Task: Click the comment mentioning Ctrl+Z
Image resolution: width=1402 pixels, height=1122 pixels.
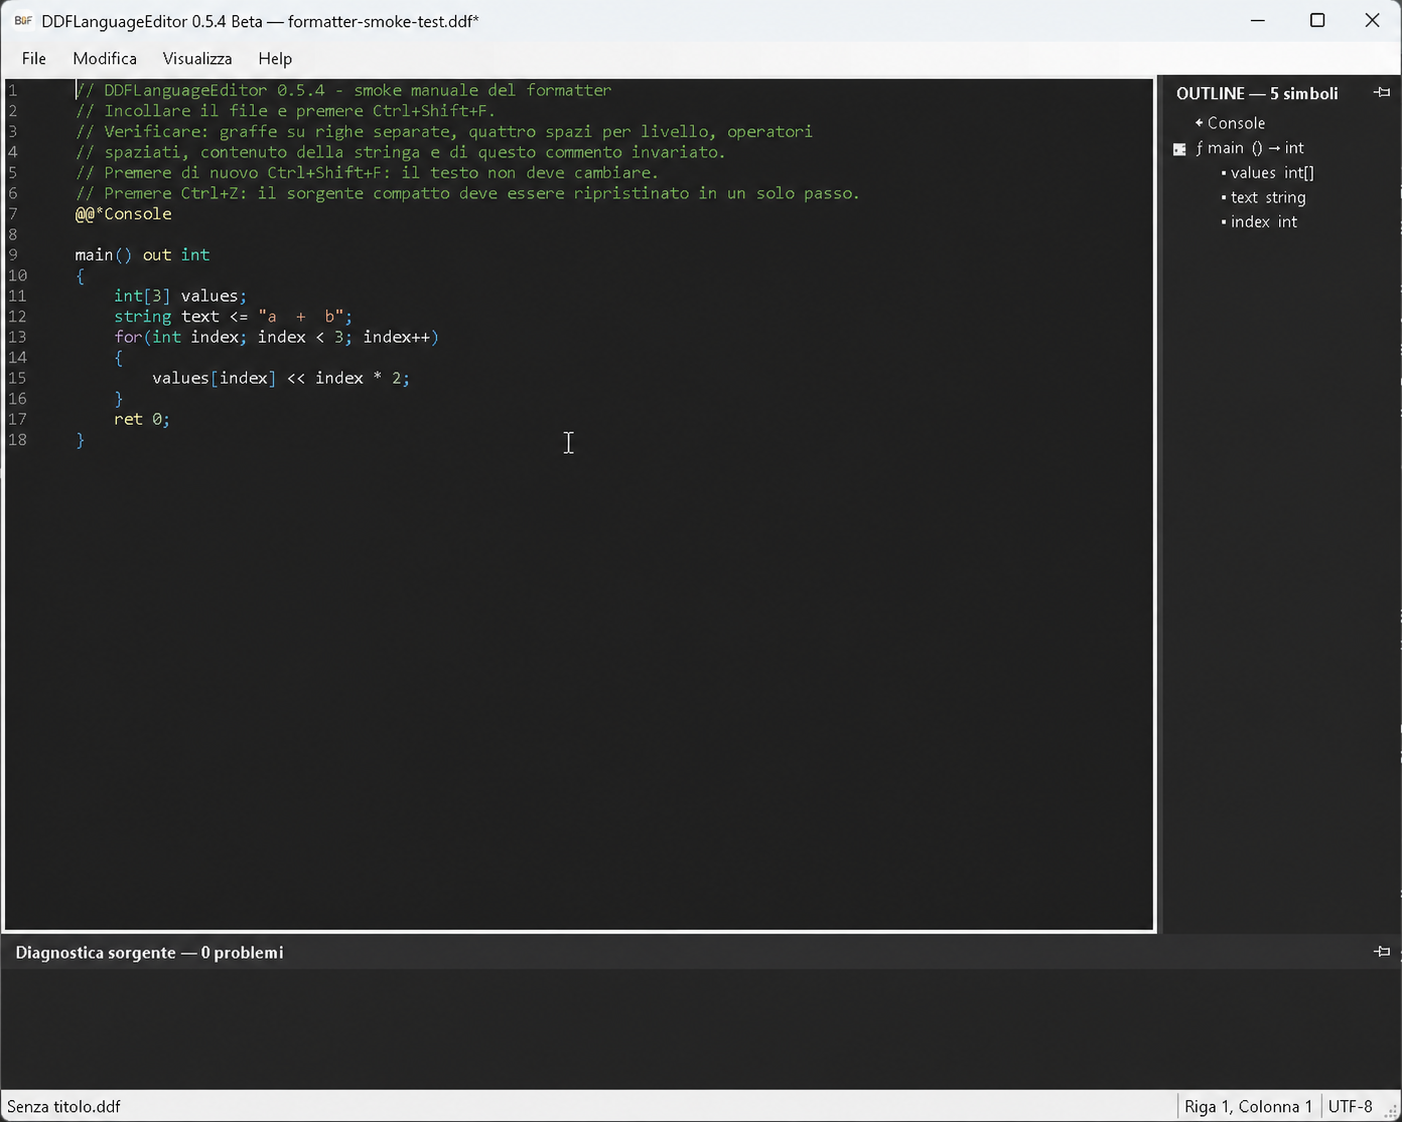Action: (x=467, y=193)
